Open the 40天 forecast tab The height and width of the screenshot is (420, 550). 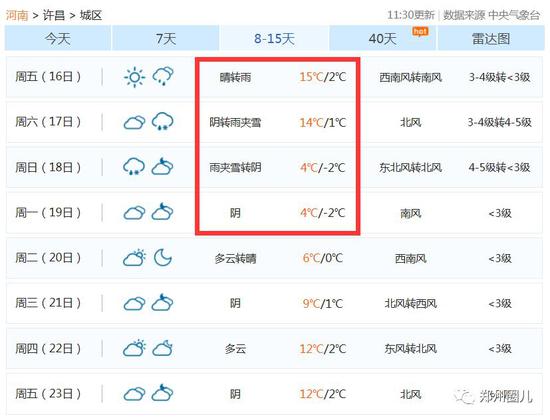click(382, 38)
